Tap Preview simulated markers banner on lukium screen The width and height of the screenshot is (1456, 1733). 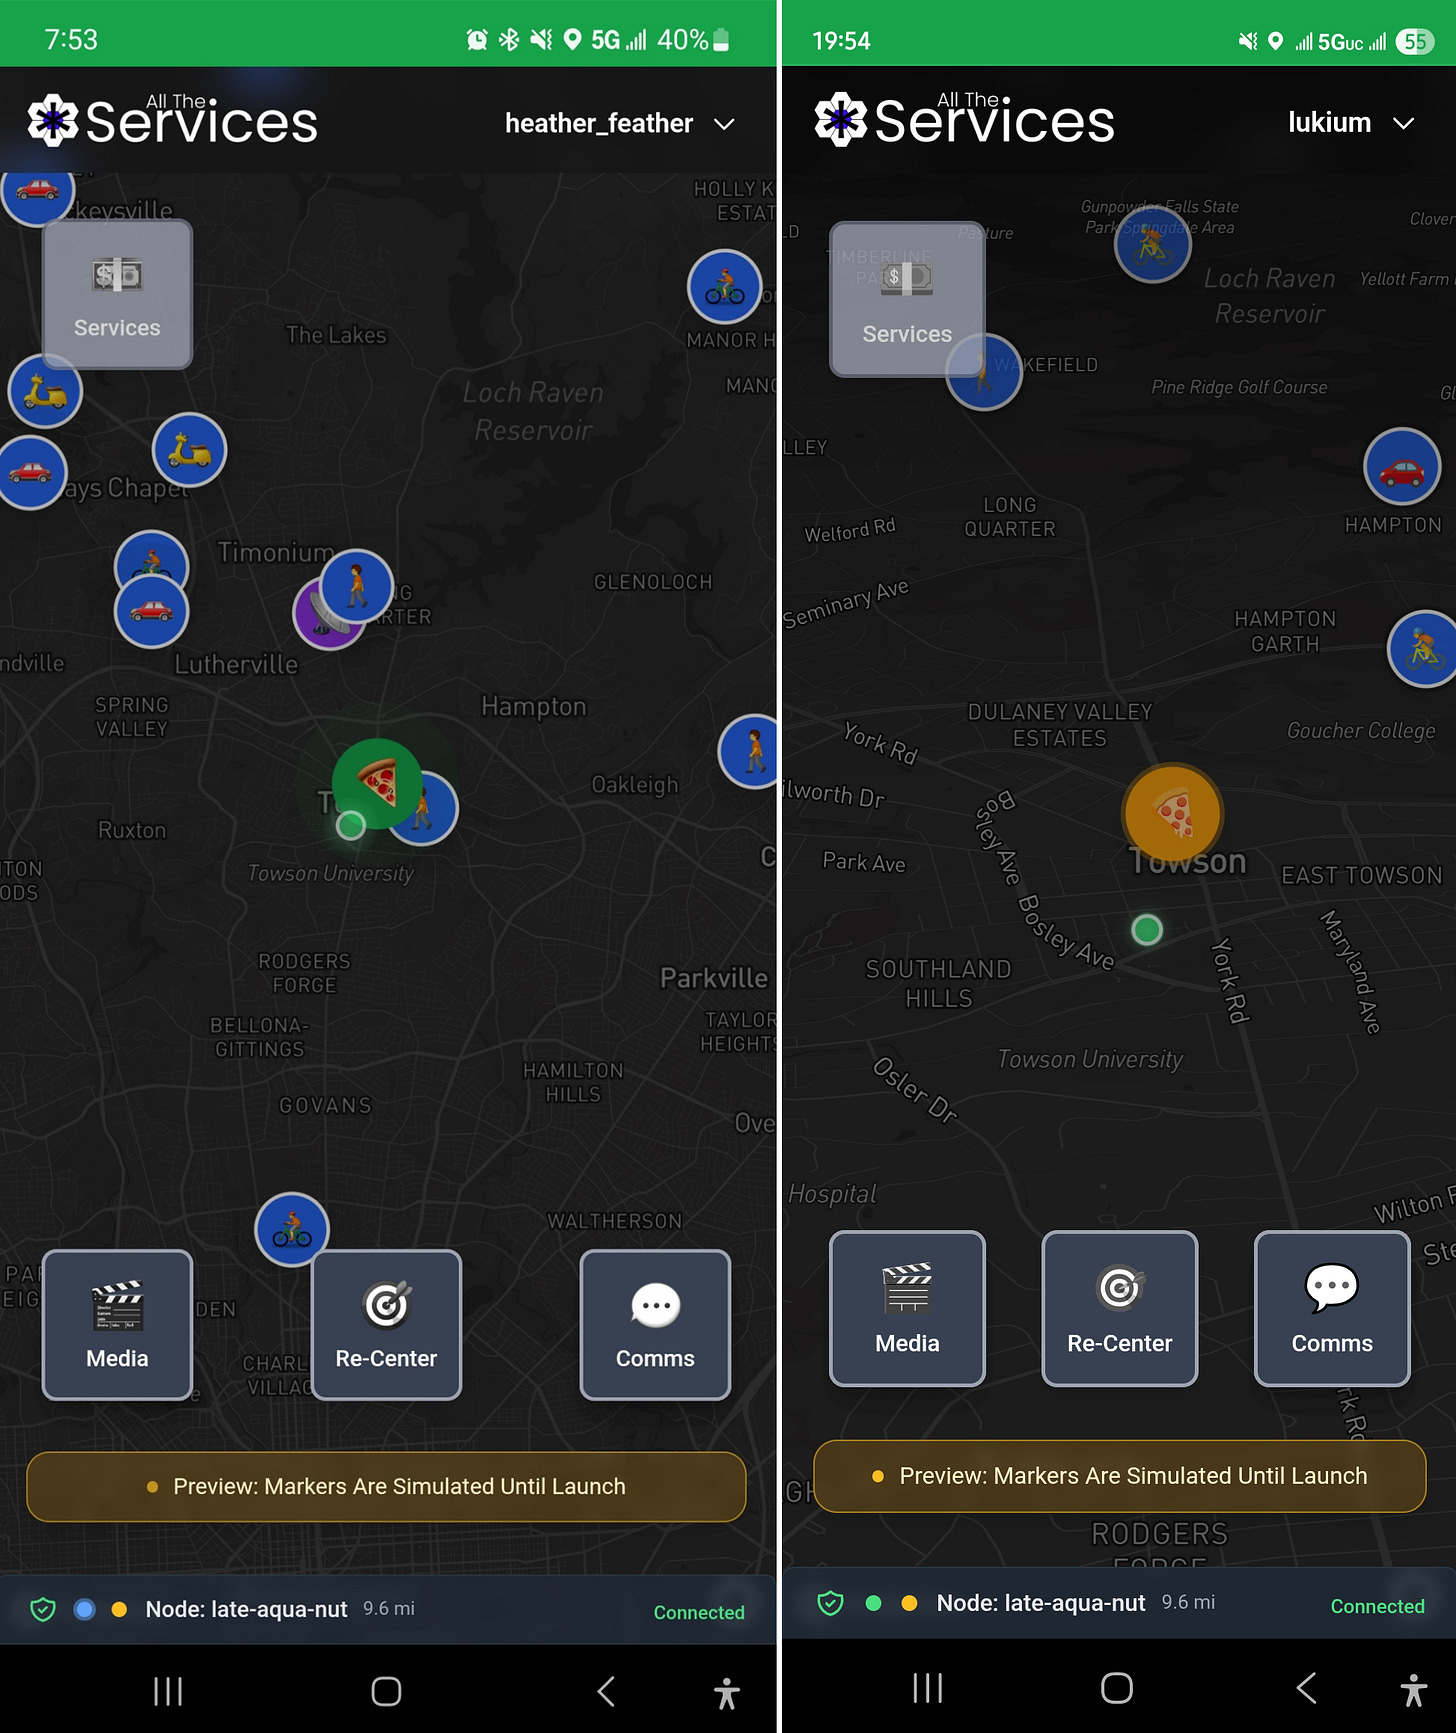(1120, 1476)
